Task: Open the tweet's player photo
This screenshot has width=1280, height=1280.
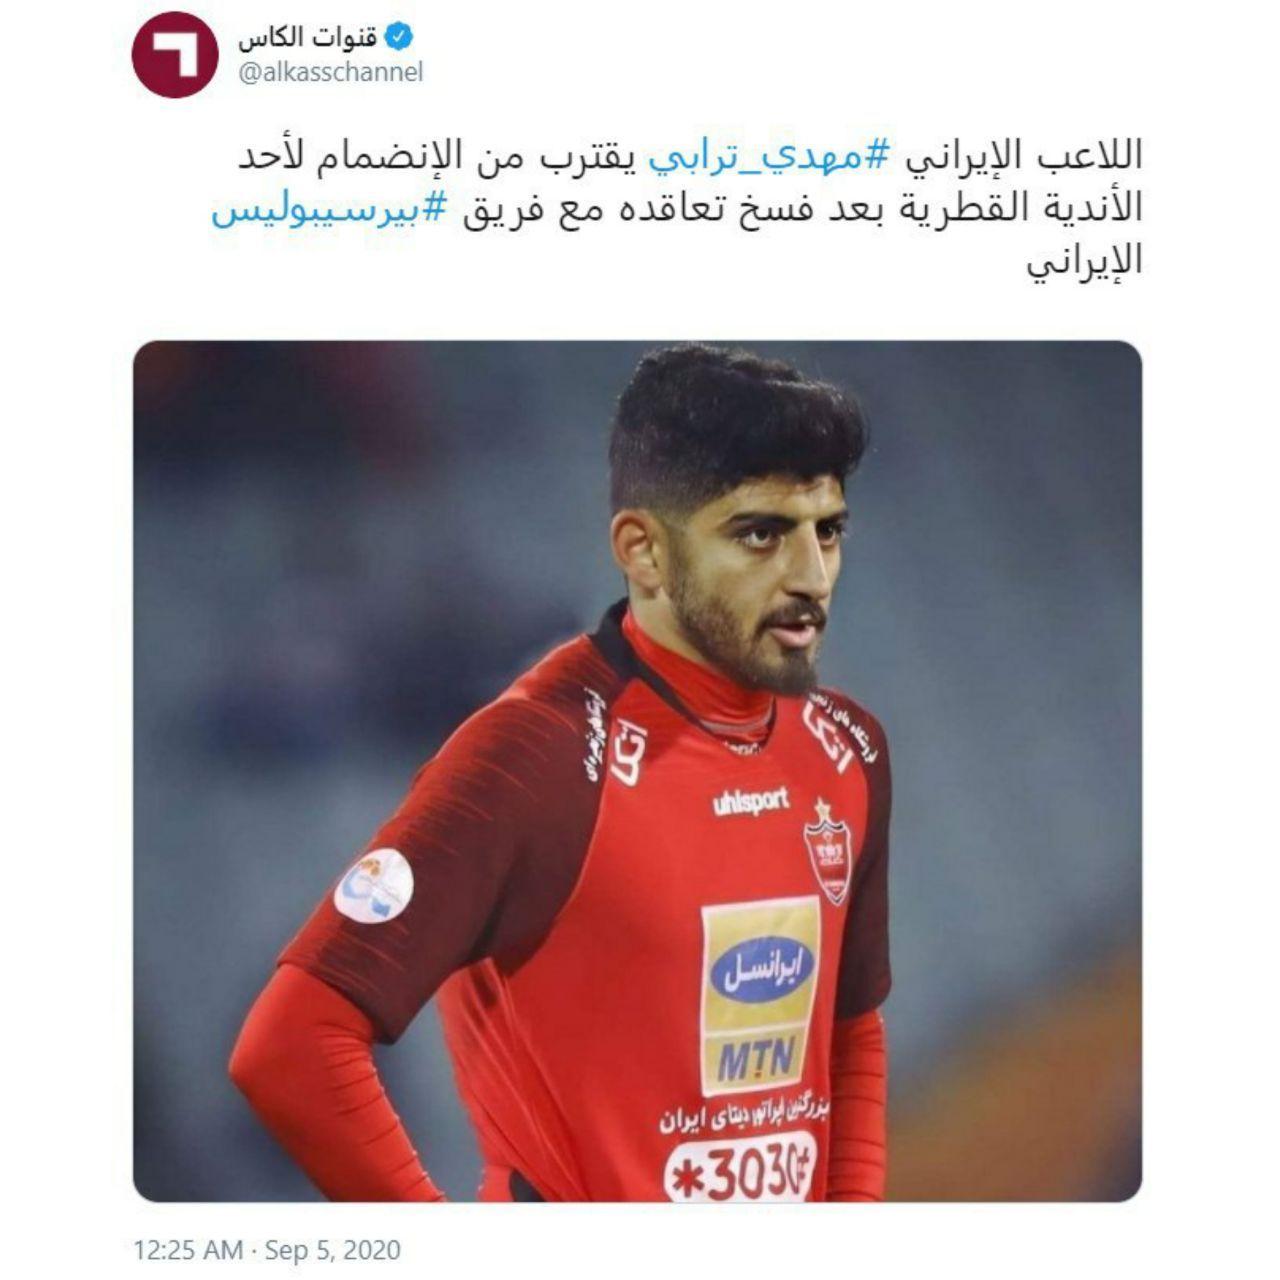Action: [x=637, y=771]
